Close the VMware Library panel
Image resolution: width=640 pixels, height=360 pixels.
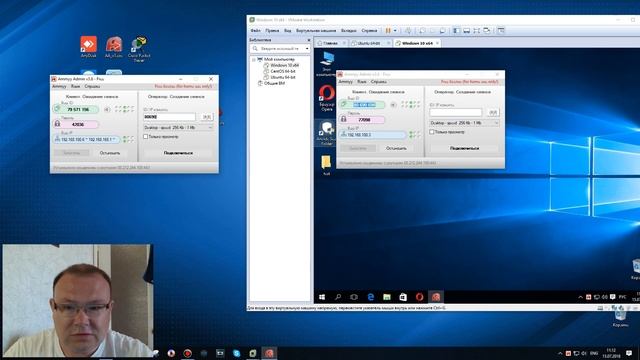click(309, 40)
